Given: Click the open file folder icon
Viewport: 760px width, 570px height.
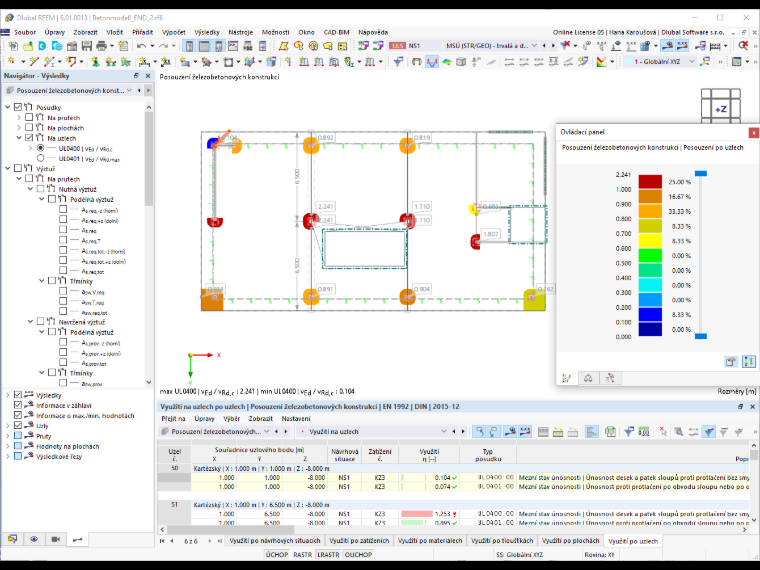Looking at the screenshot, I should [28, 46].
